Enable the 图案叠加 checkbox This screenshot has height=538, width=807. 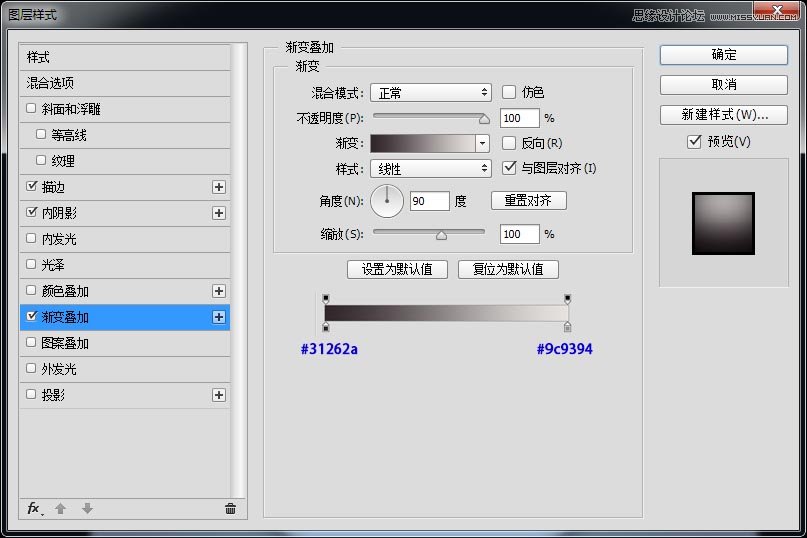point(31,342)
